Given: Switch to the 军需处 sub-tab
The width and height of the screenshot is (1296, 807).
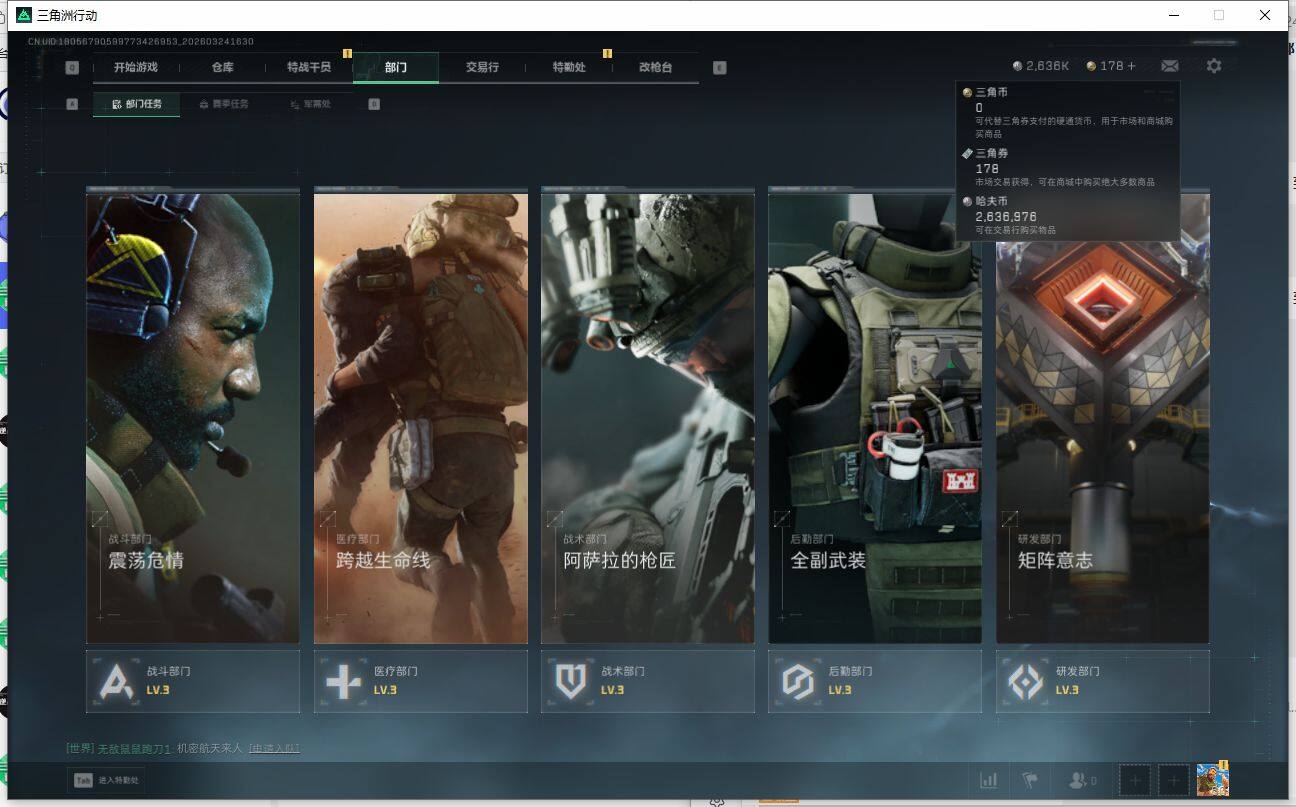Looking at the screenshot, I should tap(310, 104).
